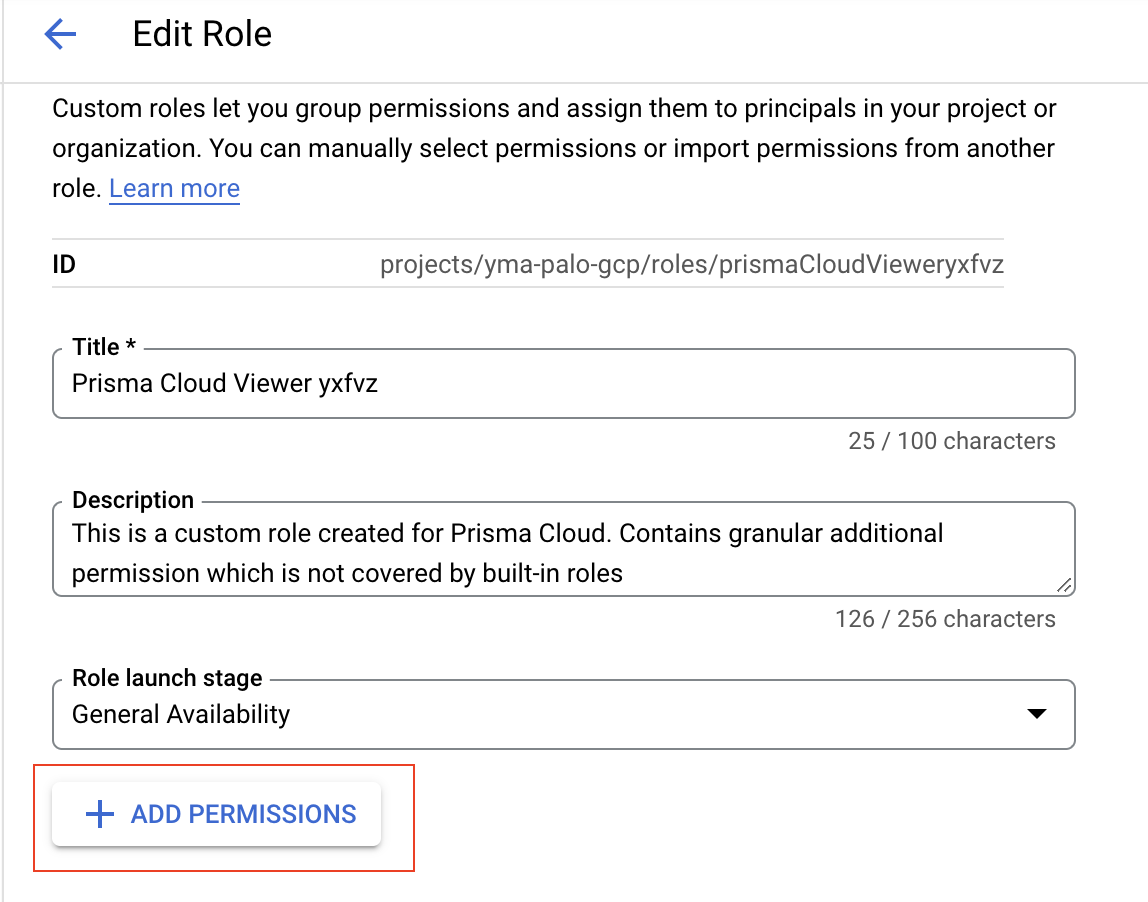Click the back arrow icon
Screen dimensions: 1148x902
coord(60,35)
